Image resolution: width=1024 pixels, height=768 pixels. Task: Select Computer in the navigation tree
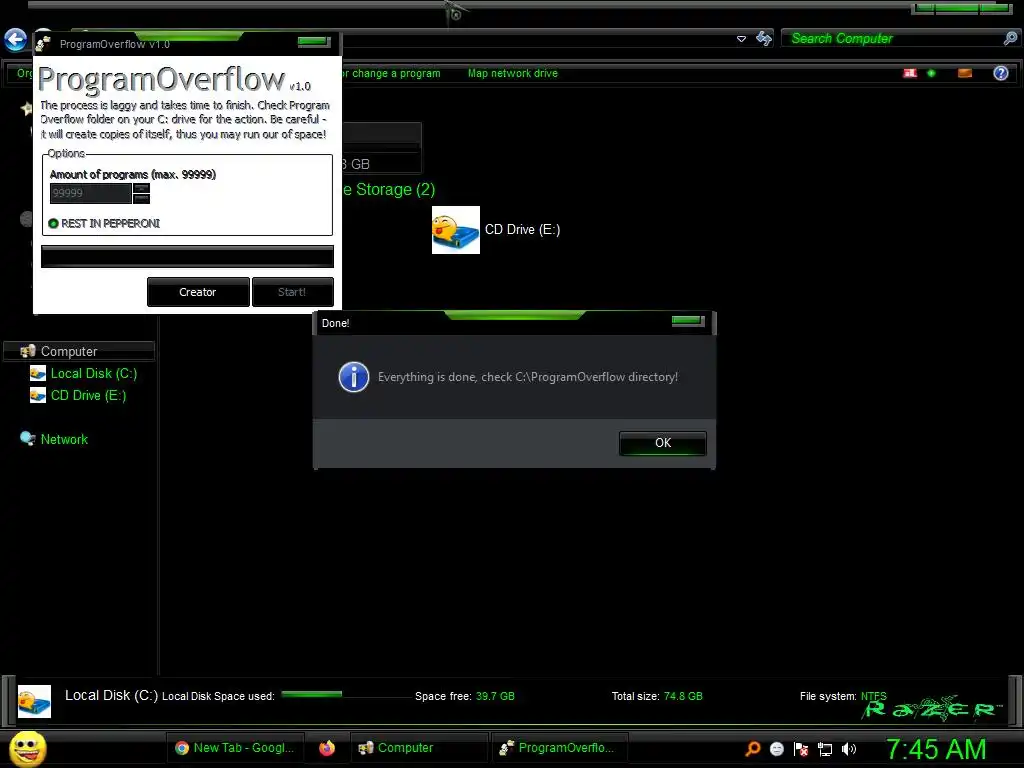coord(79,351)
